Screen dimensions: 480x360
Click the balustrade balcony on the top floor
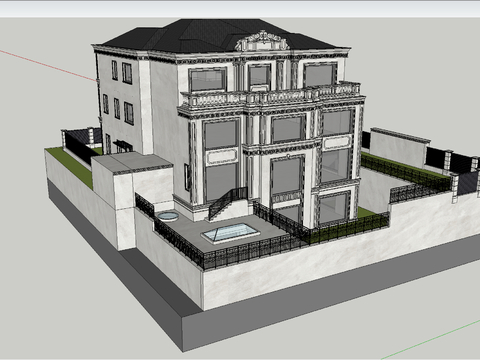click(271, 95)
